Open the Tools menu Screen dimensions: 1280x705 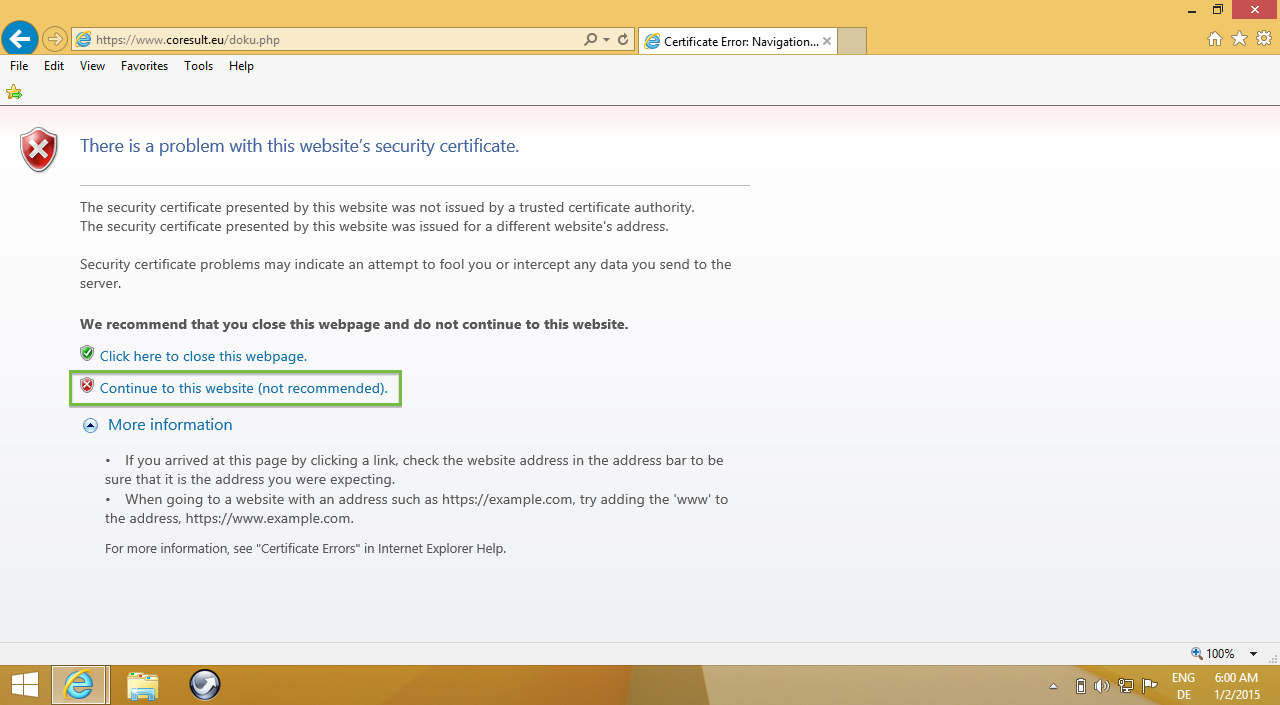pyautogui.click(x=198, y=66)
